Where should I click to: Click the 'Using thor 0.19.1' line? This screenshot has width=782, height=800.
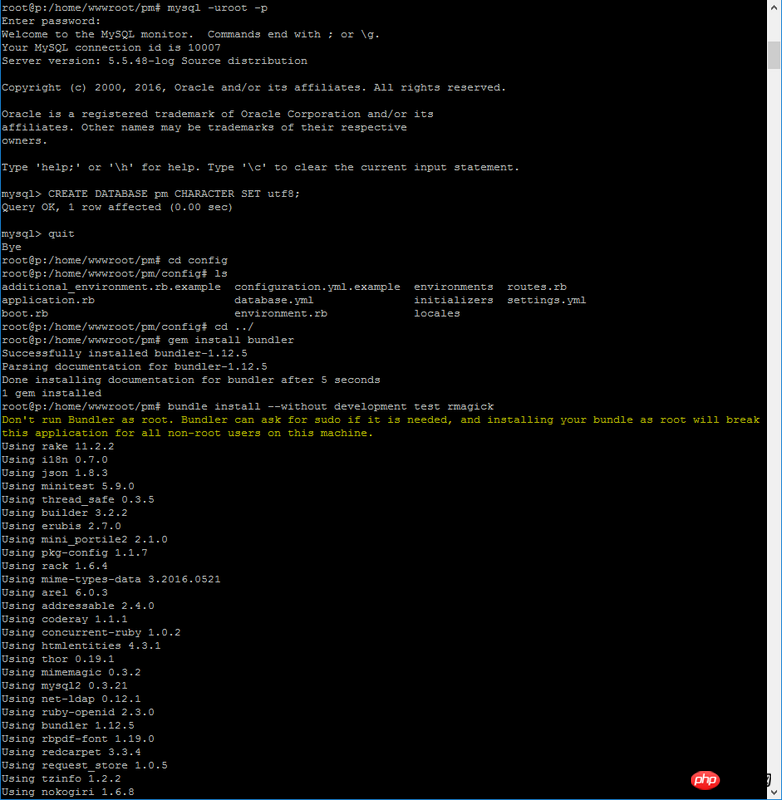pos(58,659)
